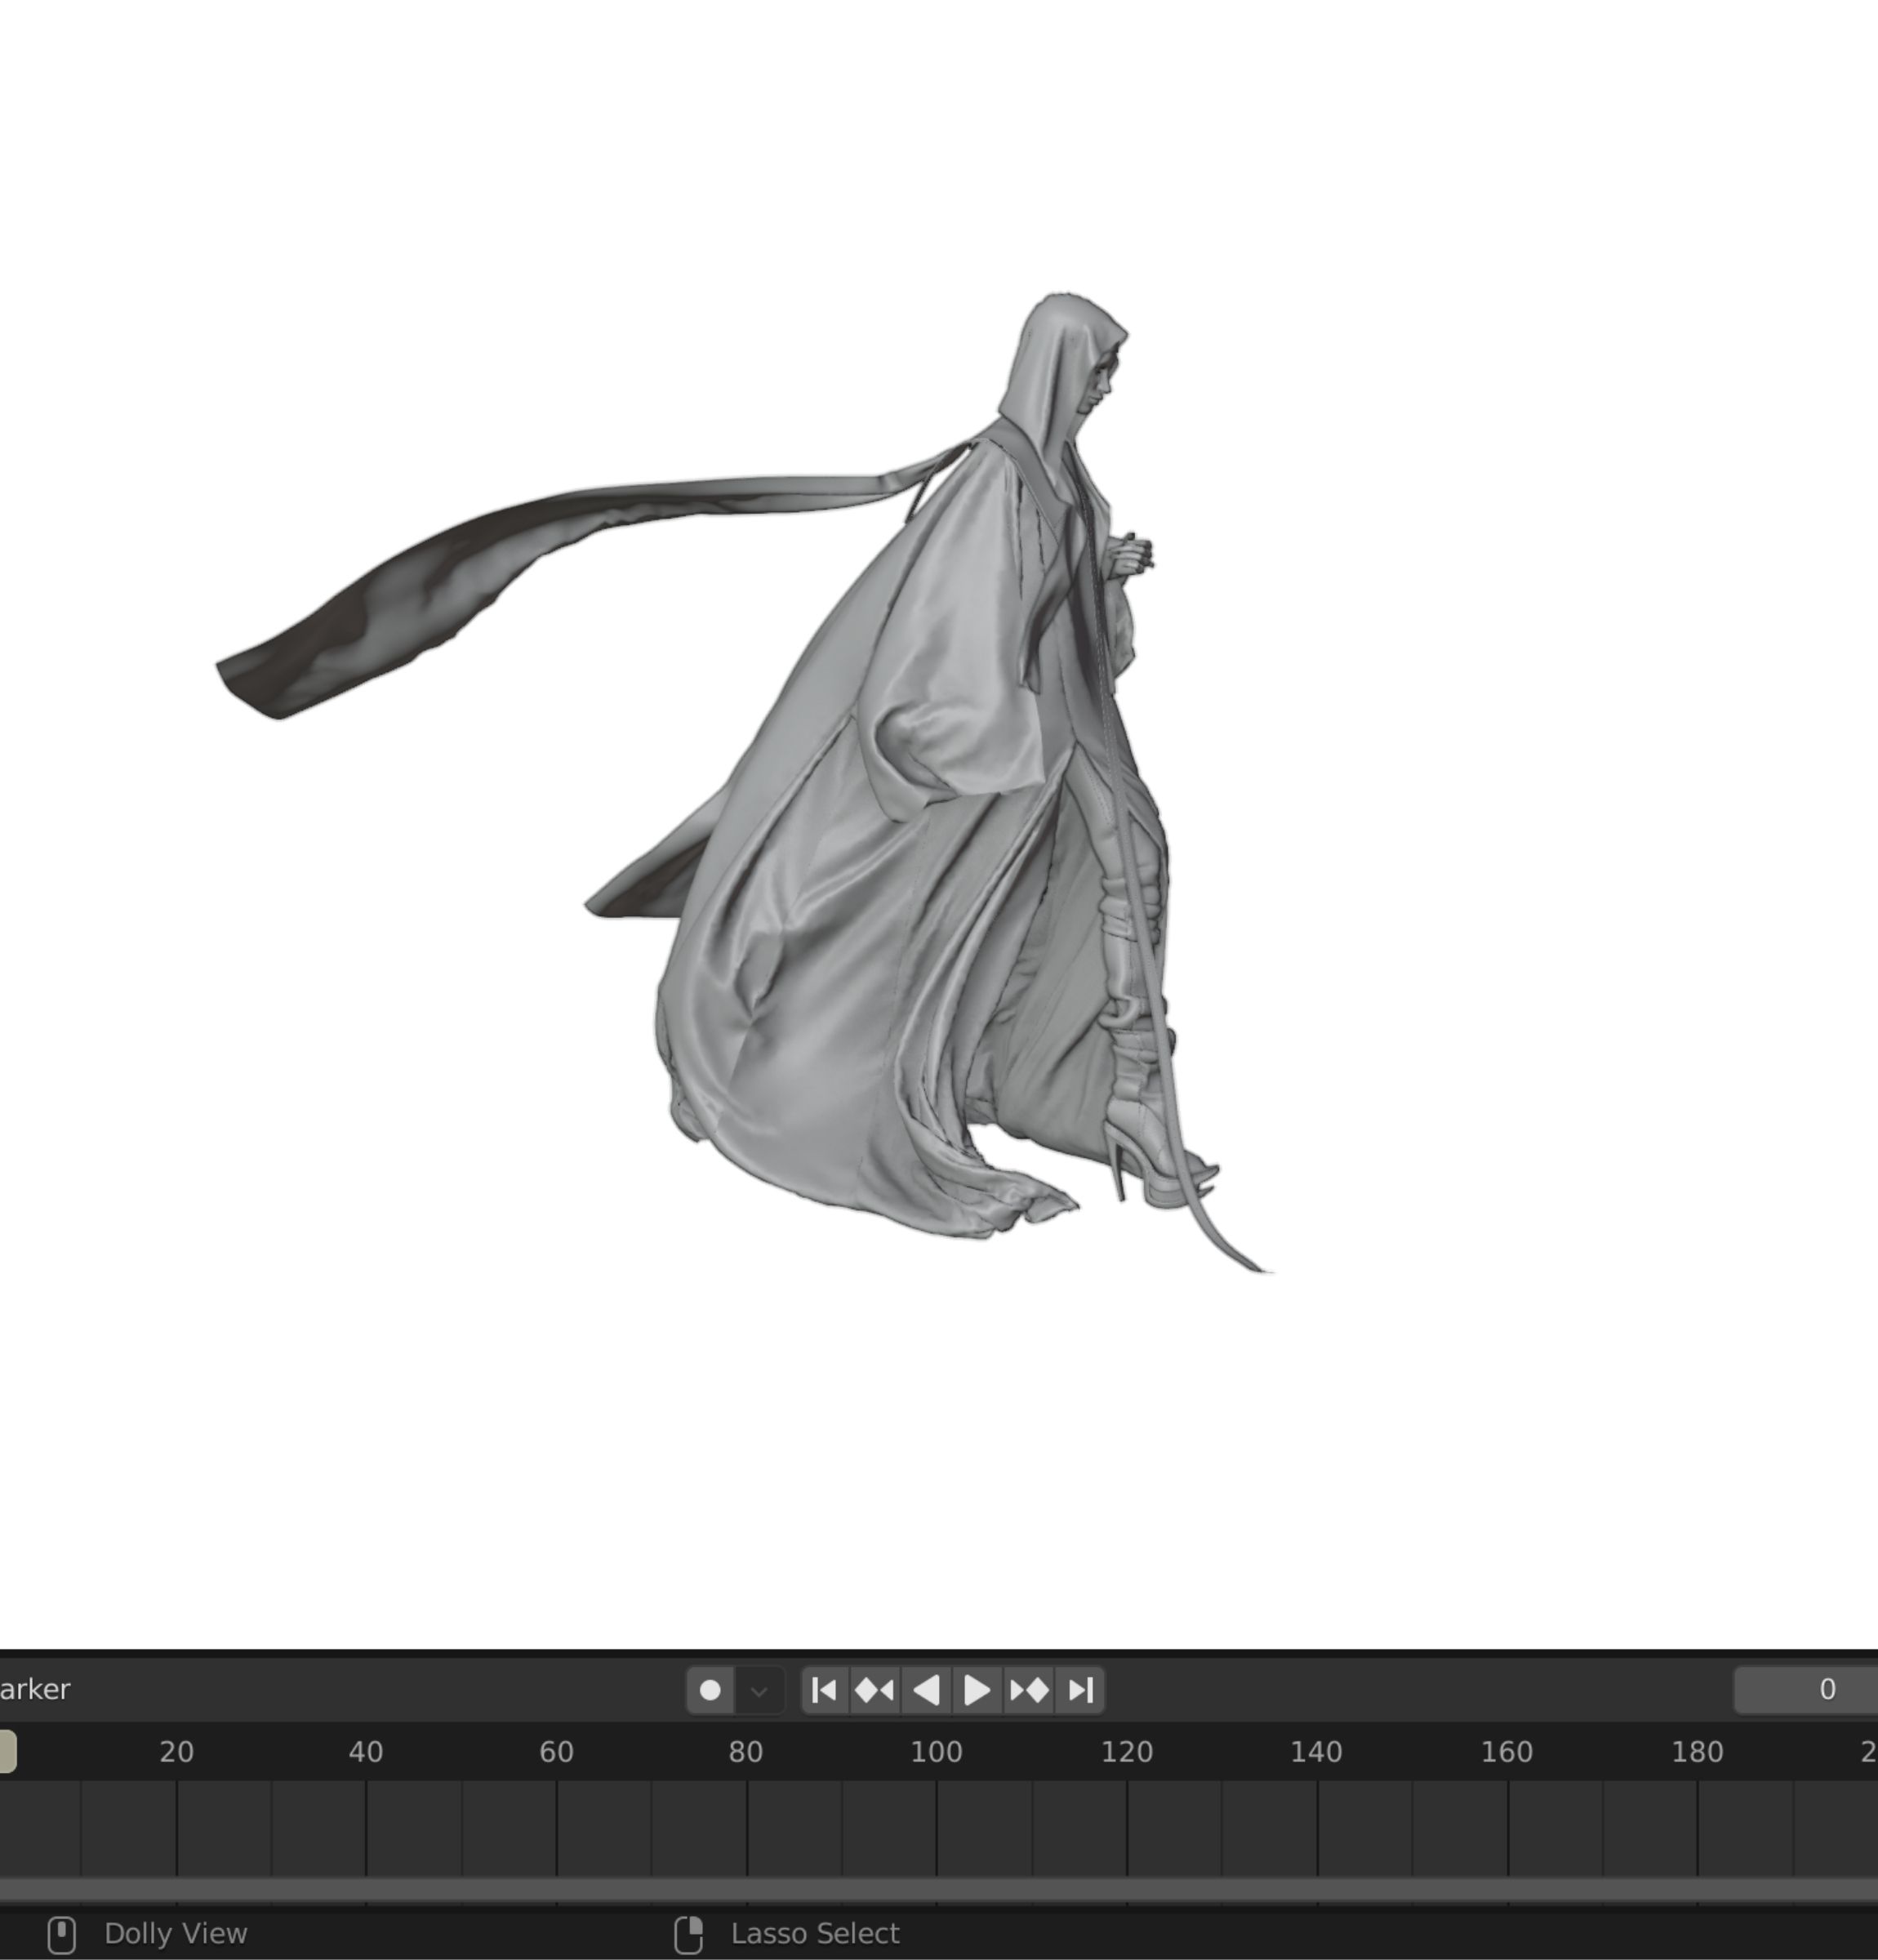Set playhead to frame 60 on ruler
The width and height of the screenshot is (1878, 1960).
click(x=556, y=1752)
